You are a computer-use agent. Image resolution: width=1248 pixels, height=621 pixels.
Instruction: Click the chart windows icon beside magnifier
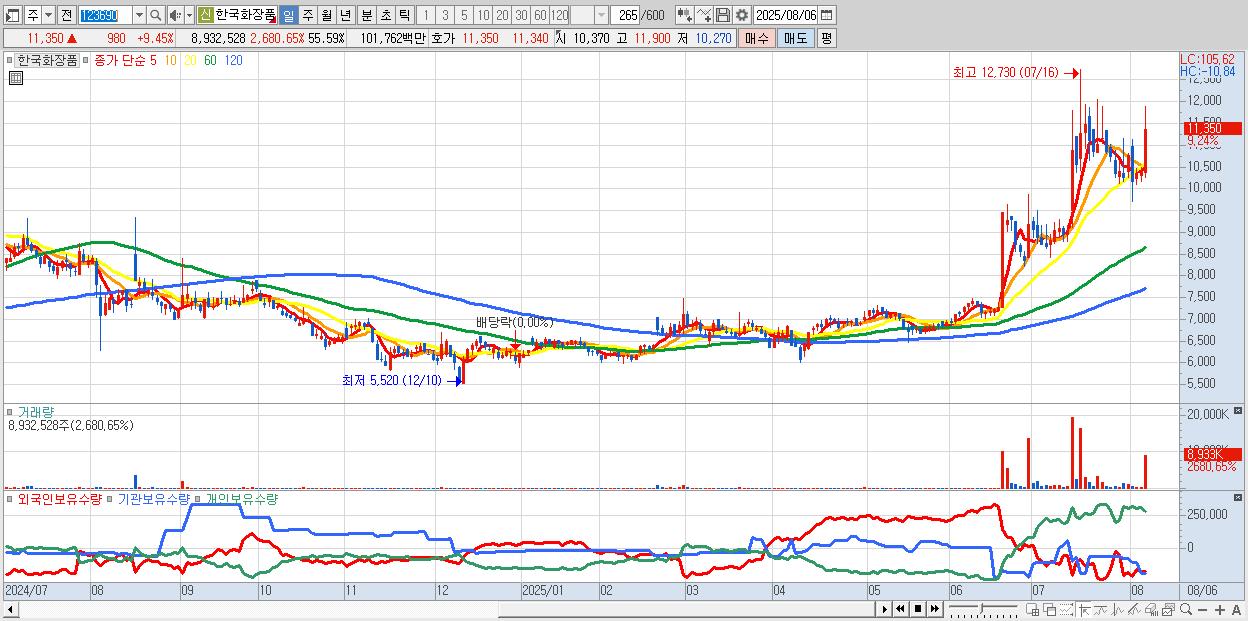click(1168, 609)
